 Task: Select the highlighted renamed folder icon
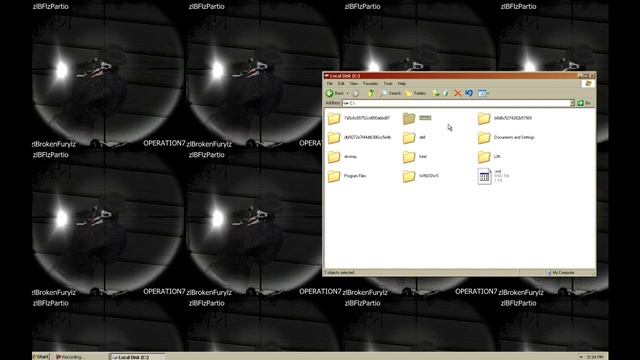pos(409,118)
